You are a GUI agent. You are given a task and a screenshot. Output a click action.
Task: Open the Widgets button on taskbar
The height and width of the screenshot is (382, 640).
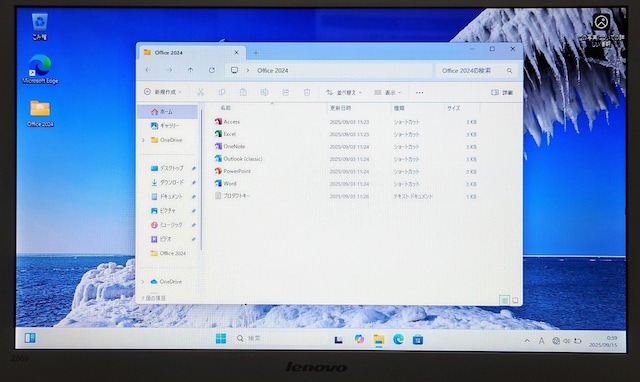coord(30,338)
